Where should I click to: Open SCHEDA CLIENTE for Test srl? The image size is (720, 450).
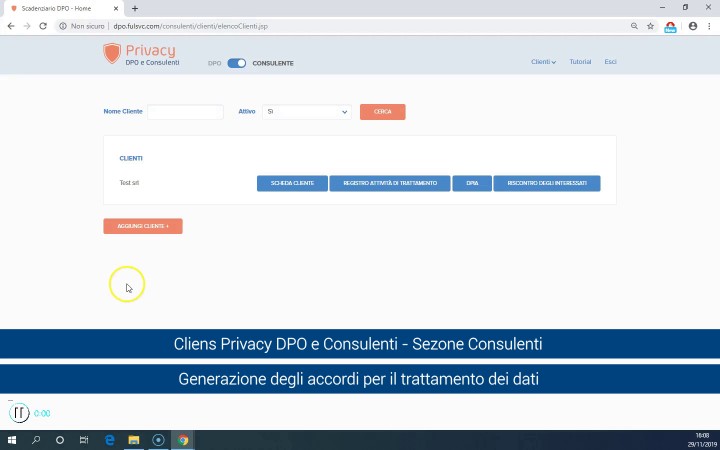(292, 183)
